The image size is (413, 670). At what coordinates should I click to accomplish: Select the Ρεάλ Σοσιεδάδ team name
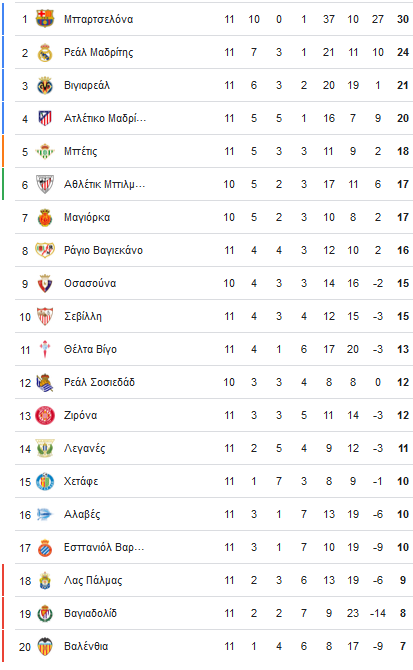pos(100,382)
